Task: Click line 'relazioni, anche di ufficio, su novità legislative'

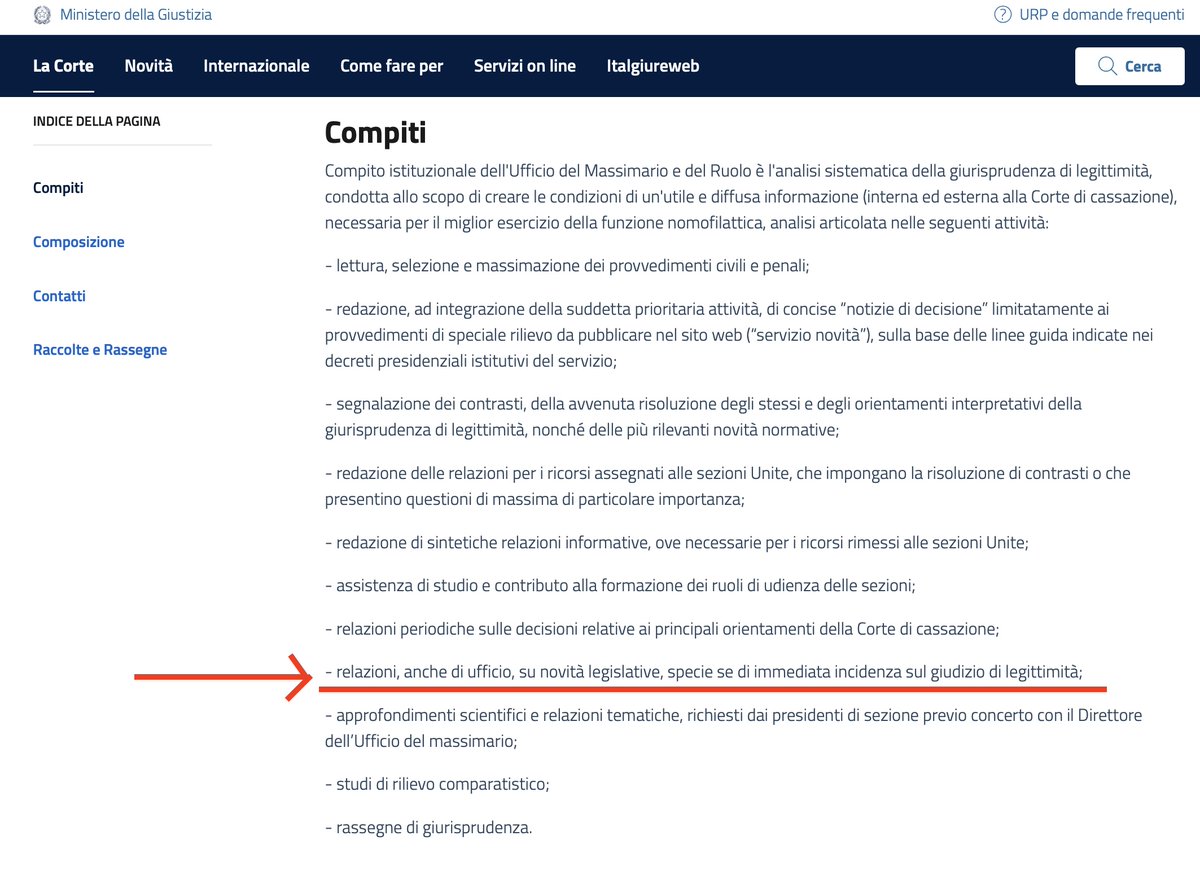Action: [704, 673]
